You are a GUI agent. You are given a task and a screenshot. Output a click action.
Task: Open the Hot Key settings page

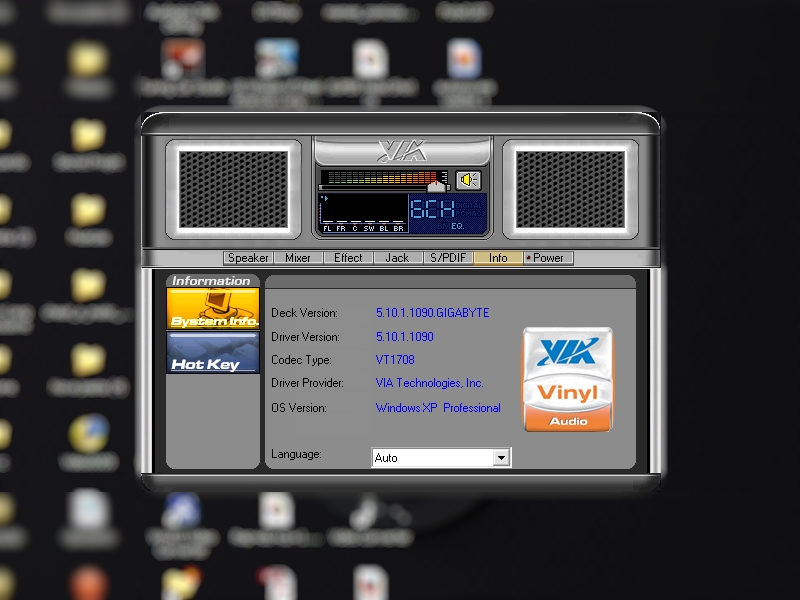point(213,353)
